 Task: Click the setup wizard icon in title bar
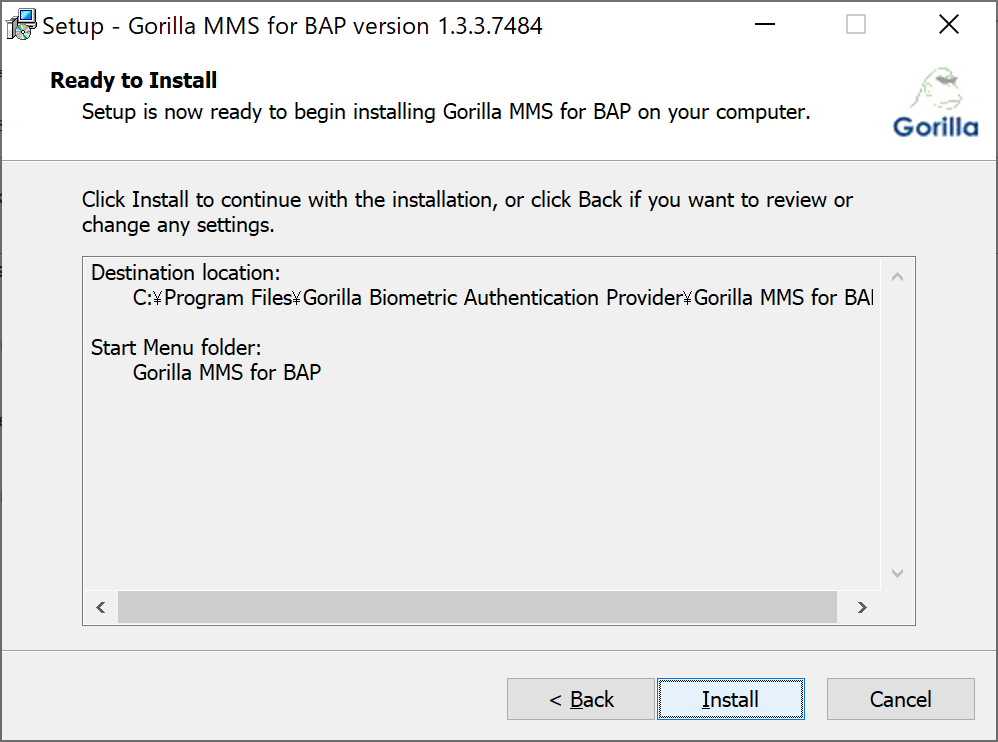coord(20,24)
